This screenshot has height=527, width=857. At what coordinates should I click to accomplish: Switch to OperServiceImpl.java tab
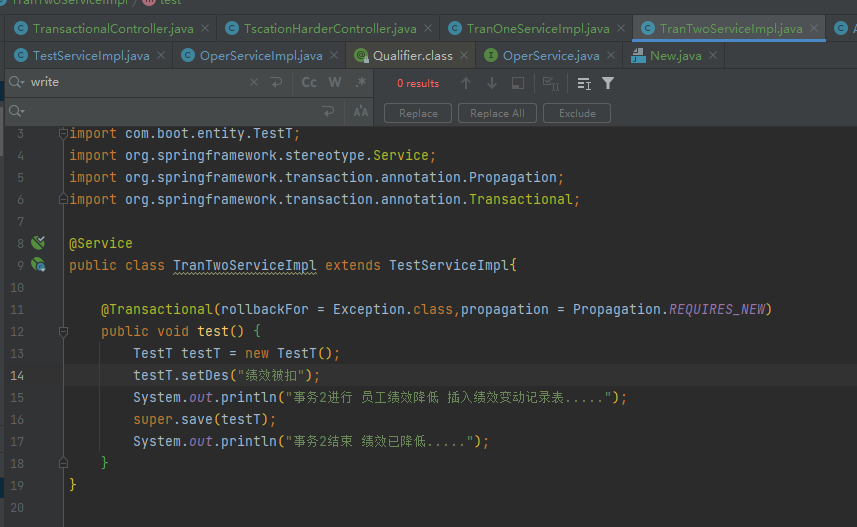point(261,56)
